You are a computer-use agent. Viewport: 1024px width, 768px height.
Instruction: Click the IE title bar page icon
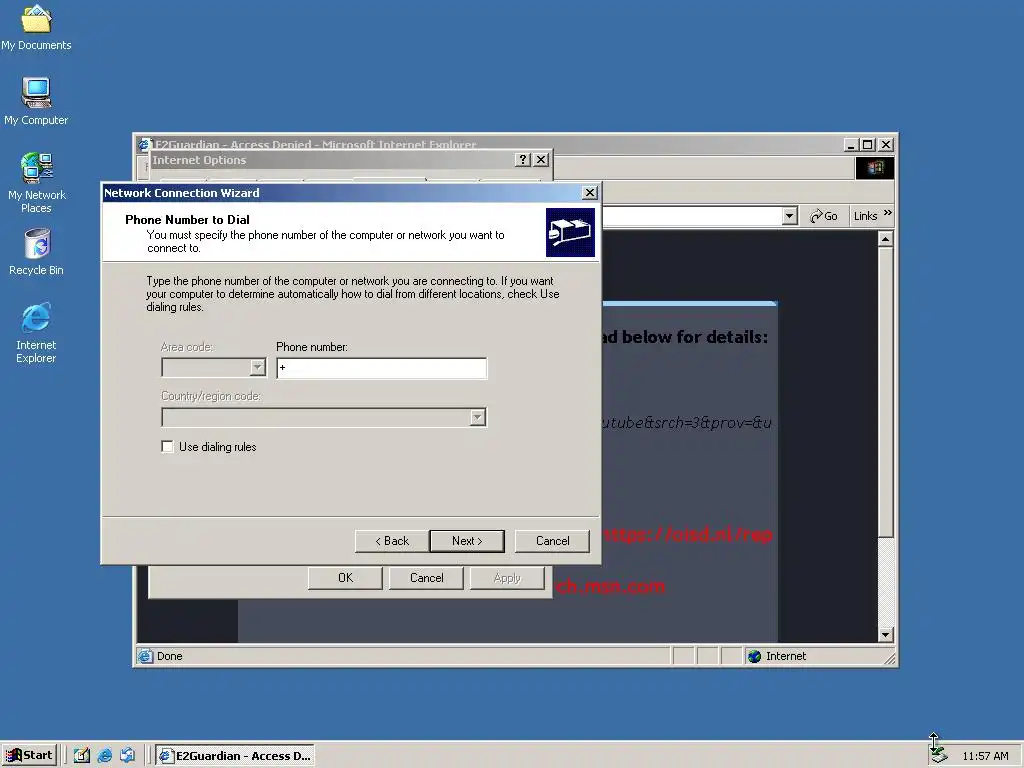(144, 144)
